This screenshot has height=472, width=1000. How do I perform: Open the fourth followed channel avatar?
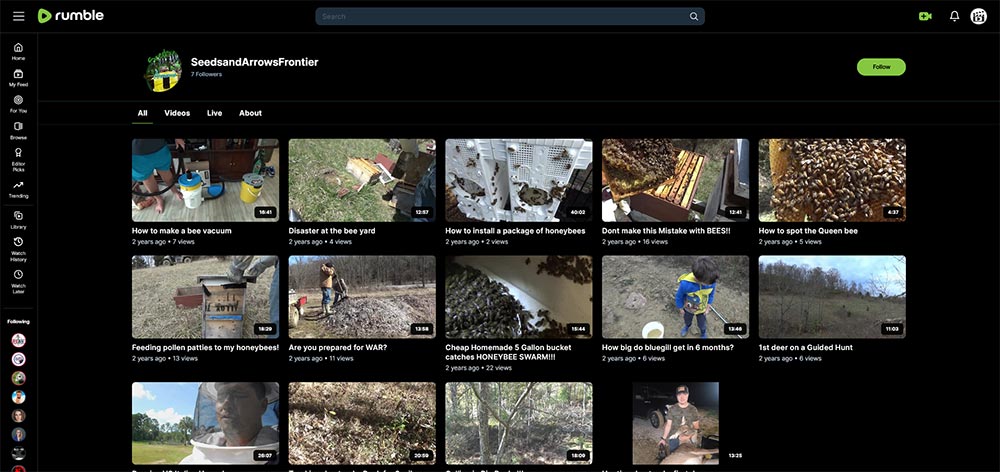18,397
